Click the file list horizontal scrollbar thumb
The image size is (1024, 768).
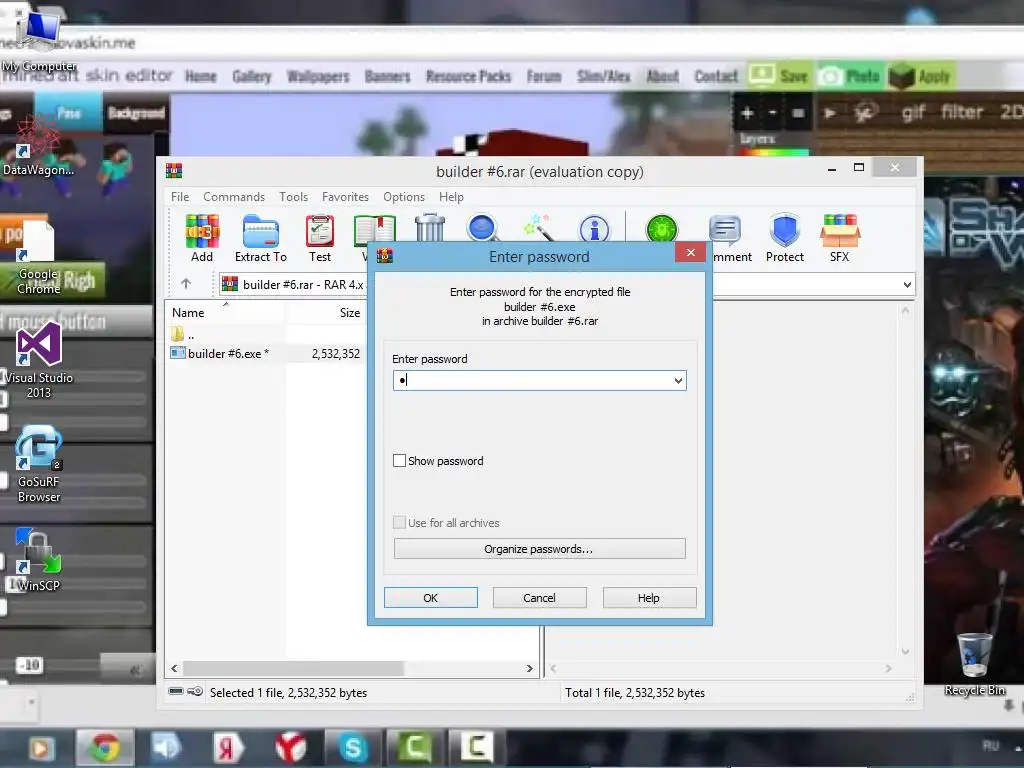click(x=293, y=668)
